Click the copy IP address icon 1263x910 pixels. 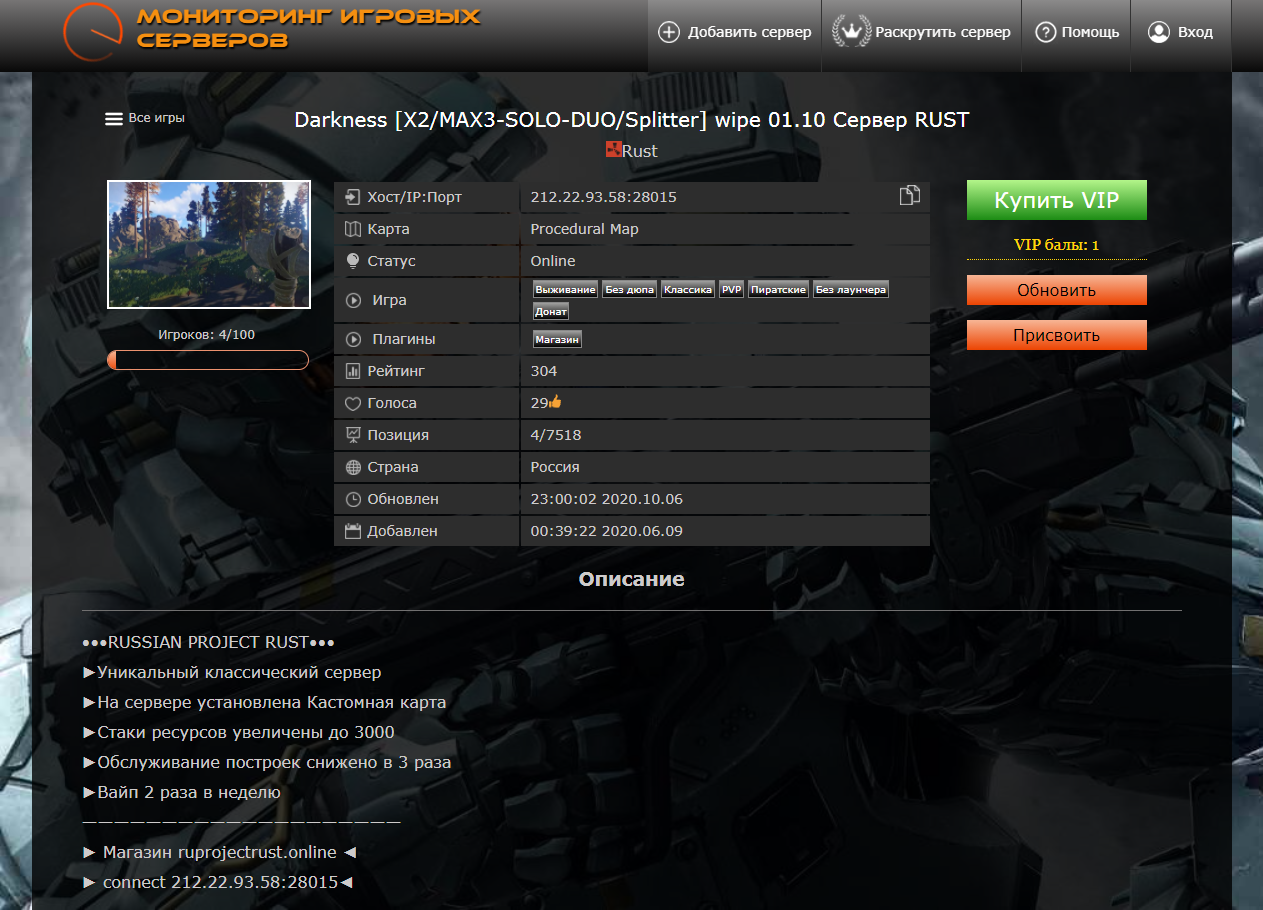coord(909,196)
